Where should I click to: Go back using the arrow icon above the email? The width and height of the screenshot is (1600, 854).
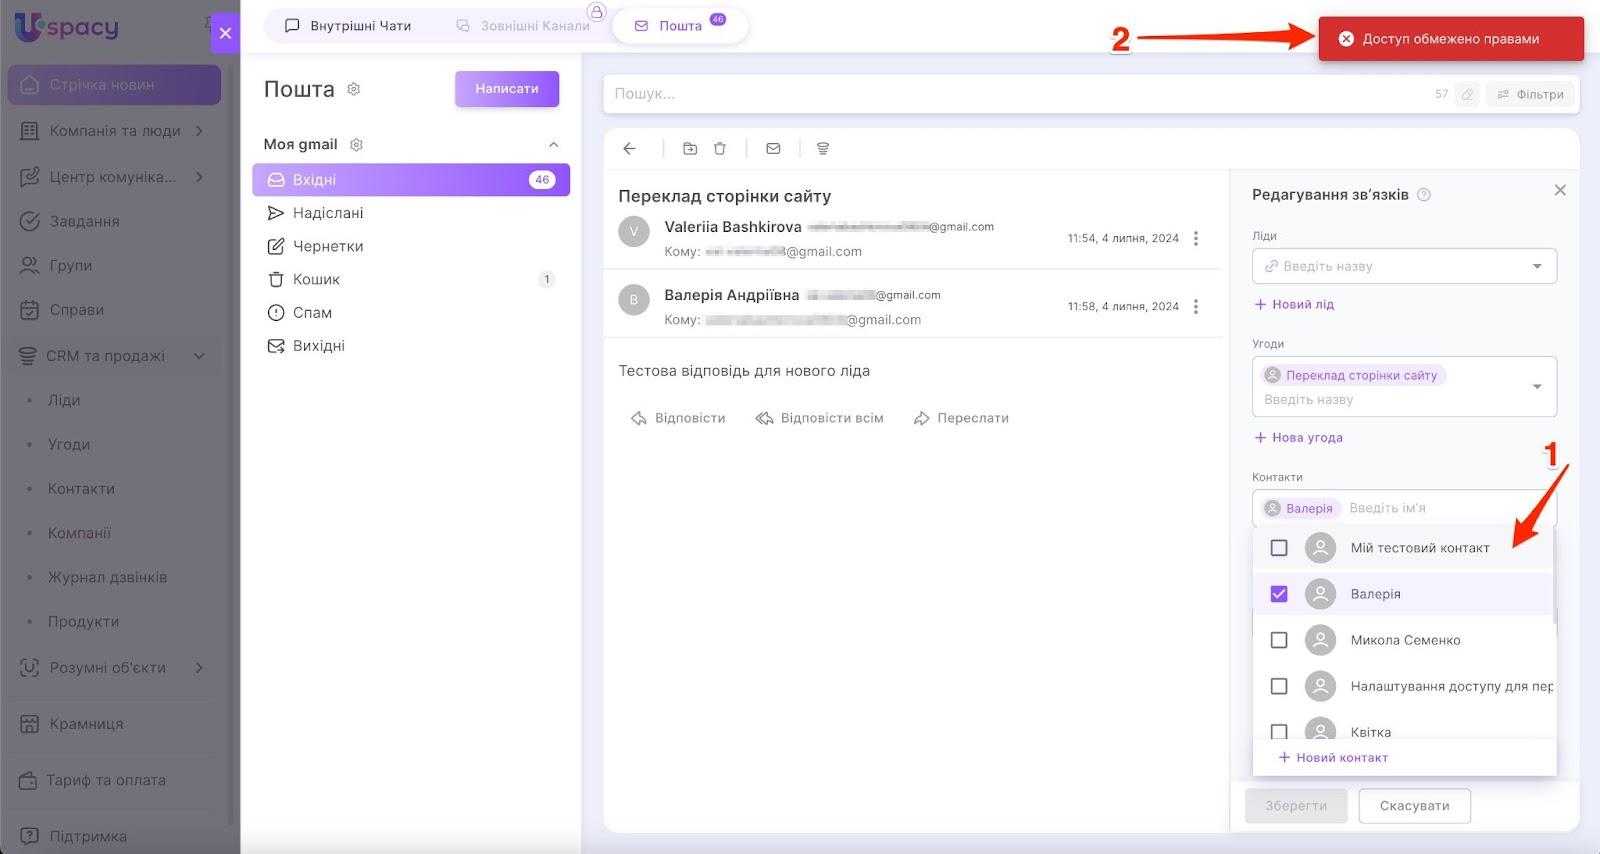point(629,149)
